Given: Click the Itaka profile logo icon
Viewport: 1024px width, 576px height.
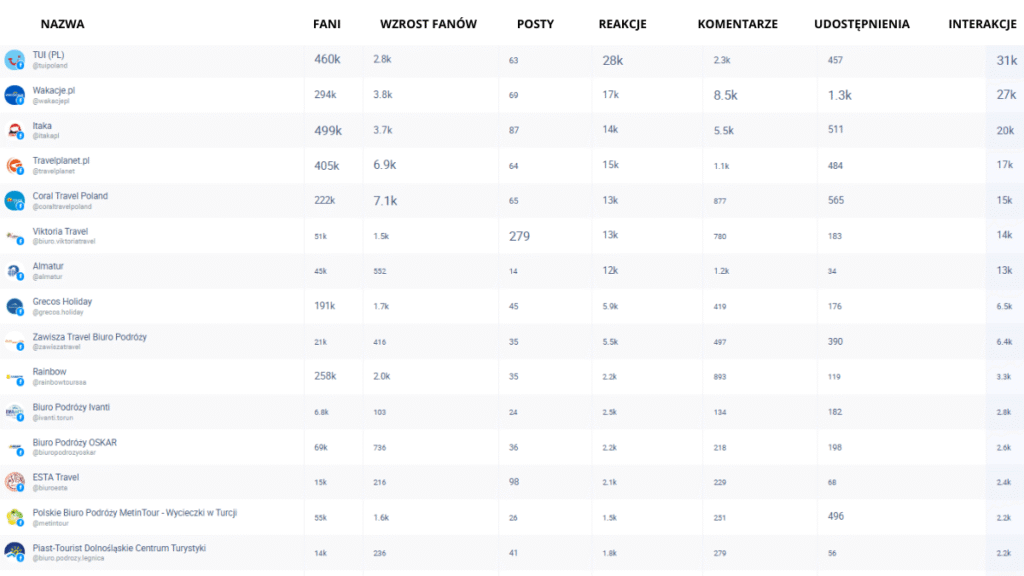Looking at the screenshot, I should pos(14,131).
